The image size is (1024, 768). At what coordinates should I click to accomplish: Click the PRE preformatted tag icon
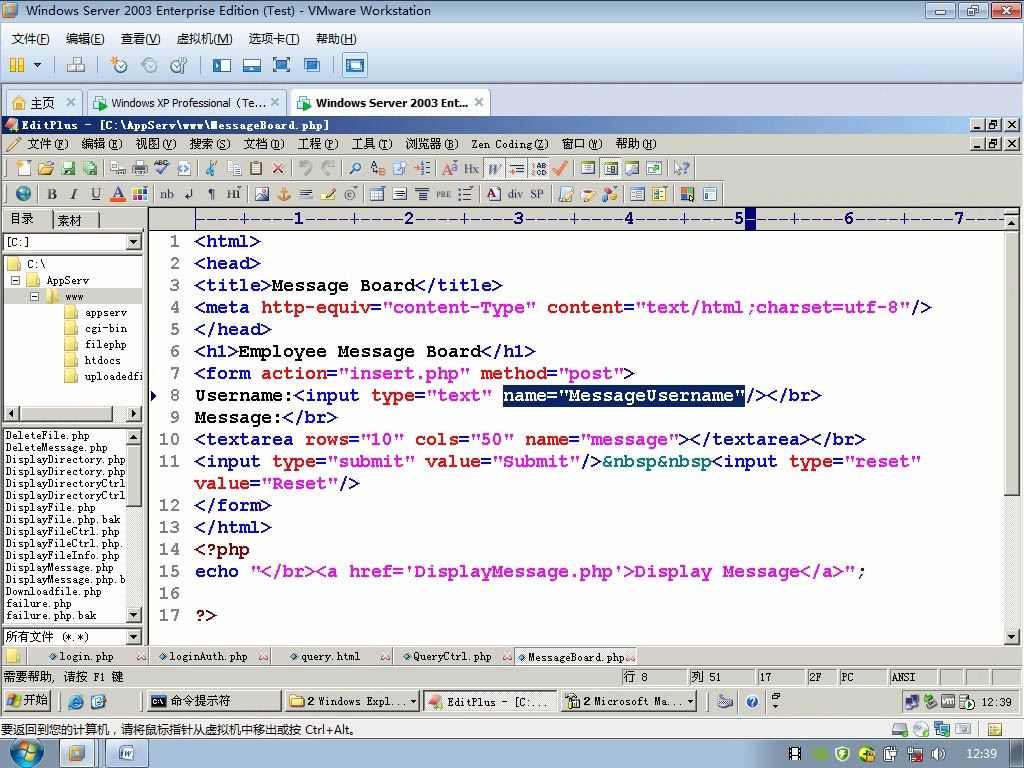[x=443, y=194]
